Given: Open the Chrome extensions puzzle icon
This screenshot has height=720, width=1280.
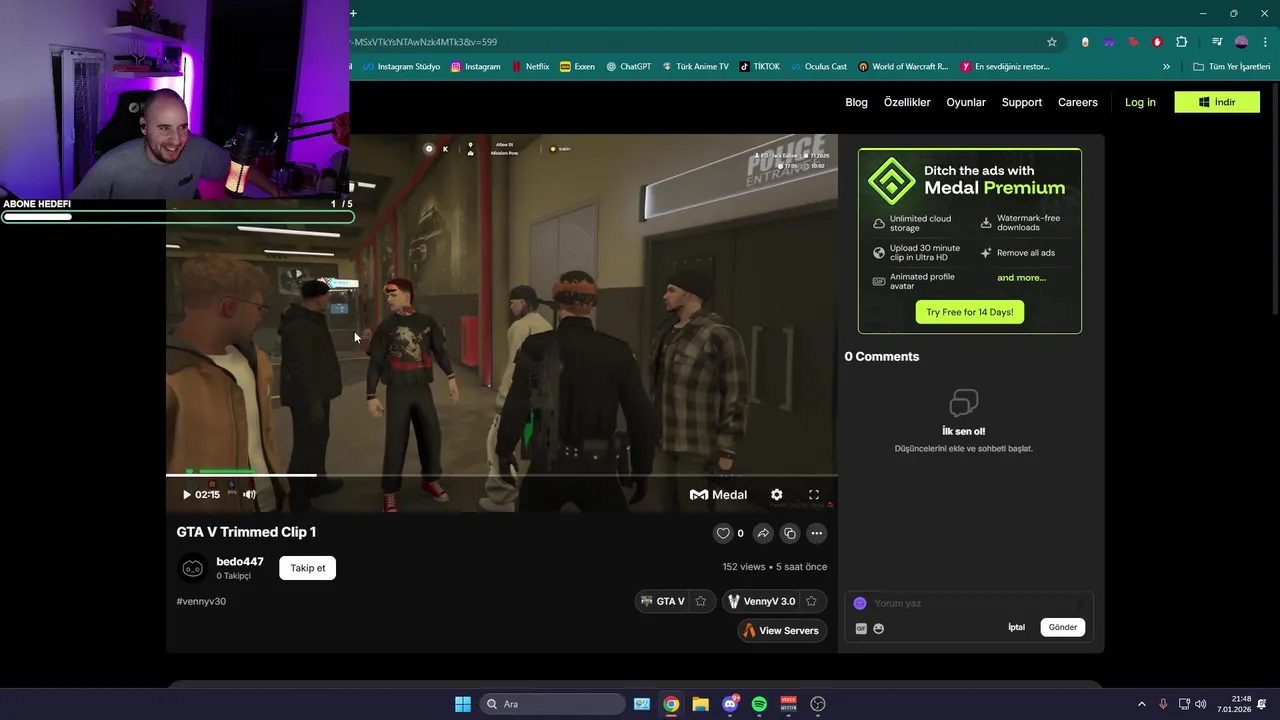Looking at the screenshot, I should pos(1181,42).
